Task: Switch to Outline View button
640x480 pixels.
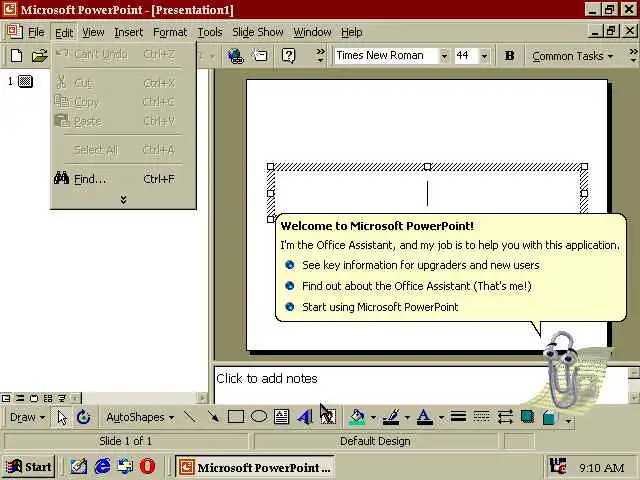Action: 20,398
